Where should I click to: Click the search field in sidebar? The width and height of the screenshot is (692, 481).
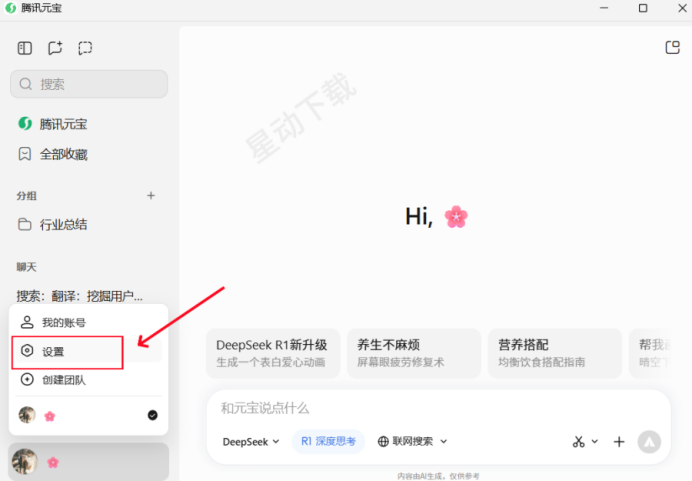89,84
